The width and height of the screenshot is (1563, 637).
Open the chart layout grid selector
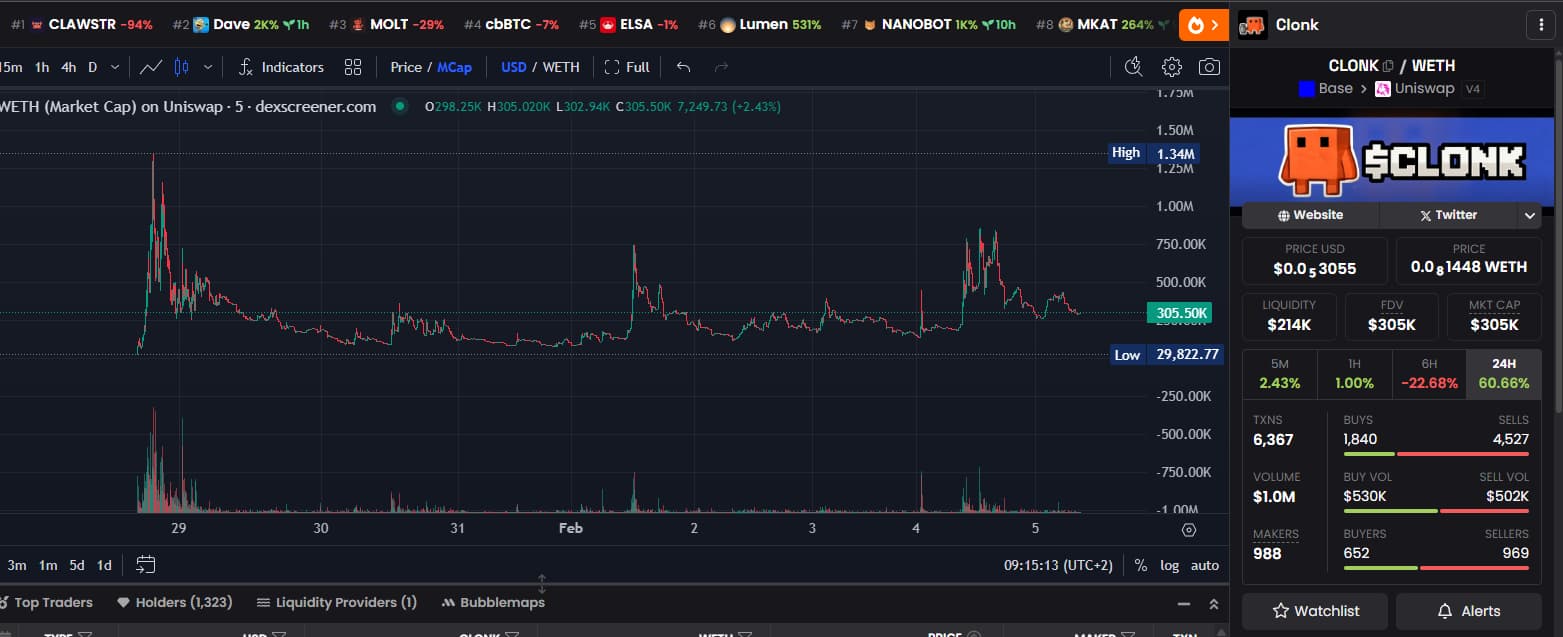(353, 67)
